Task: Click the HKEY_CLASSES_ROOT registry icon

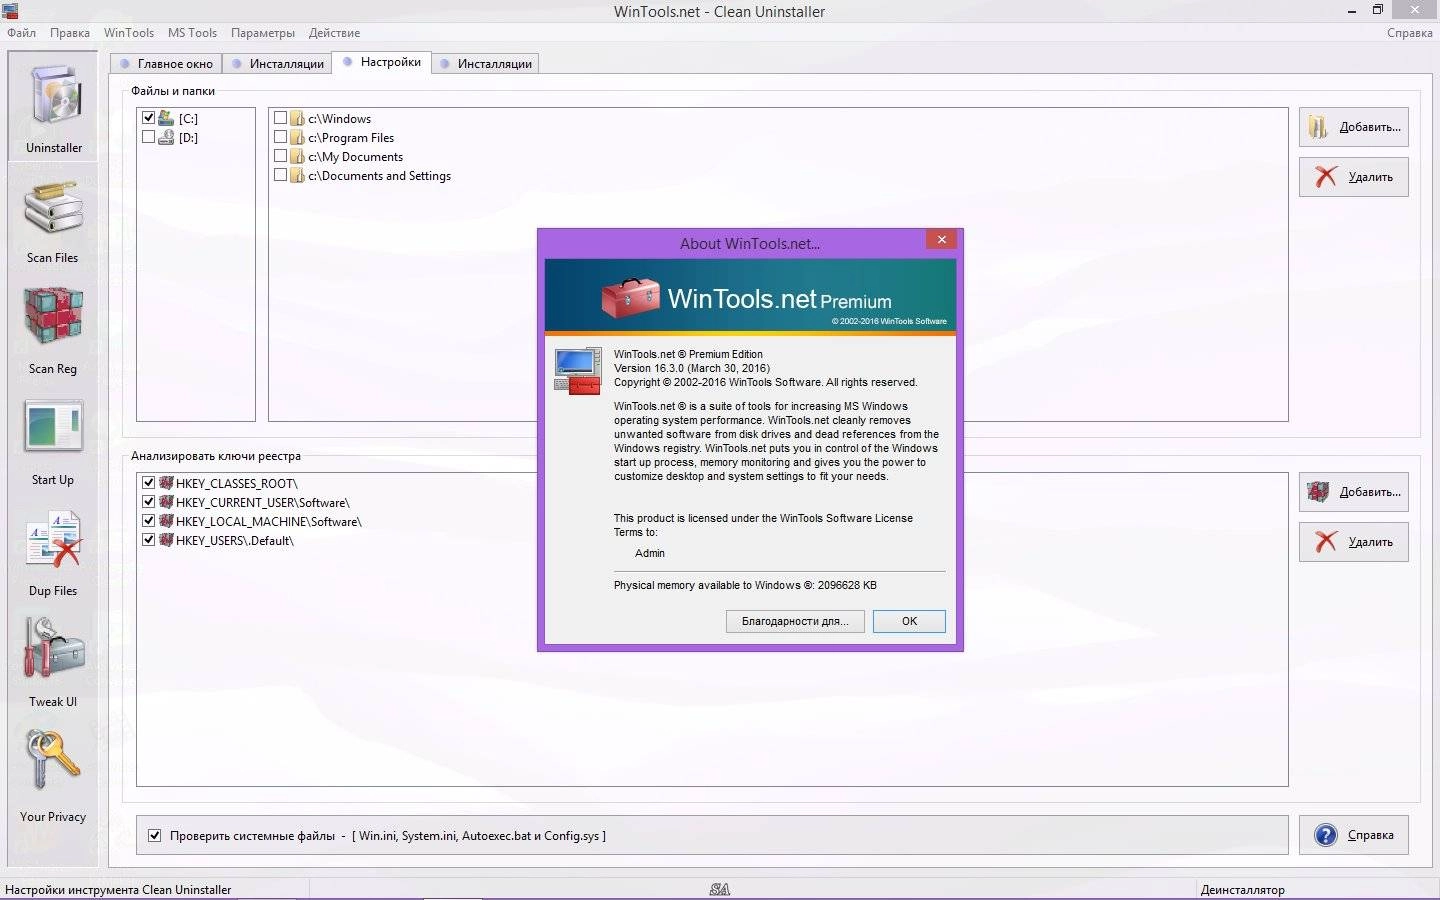Action: coord(166,483)
